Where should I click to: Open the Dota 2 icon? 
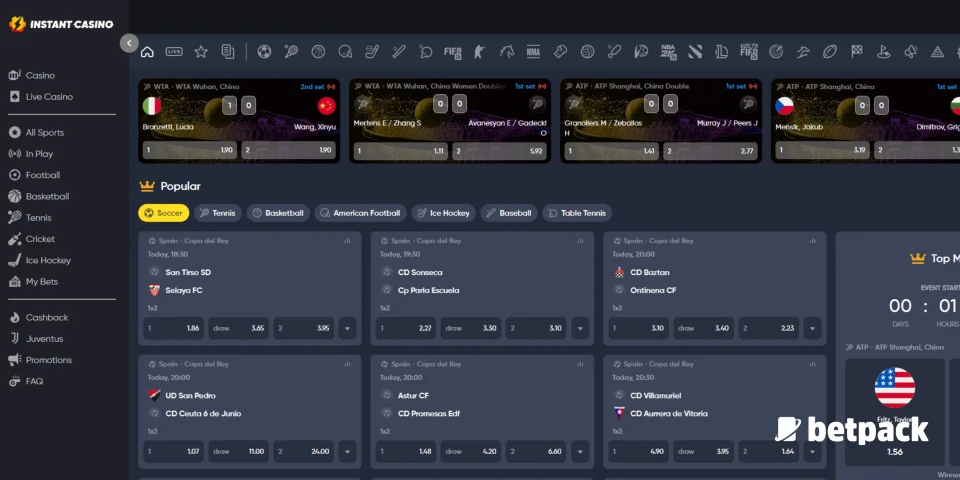(x=695, y=52)
